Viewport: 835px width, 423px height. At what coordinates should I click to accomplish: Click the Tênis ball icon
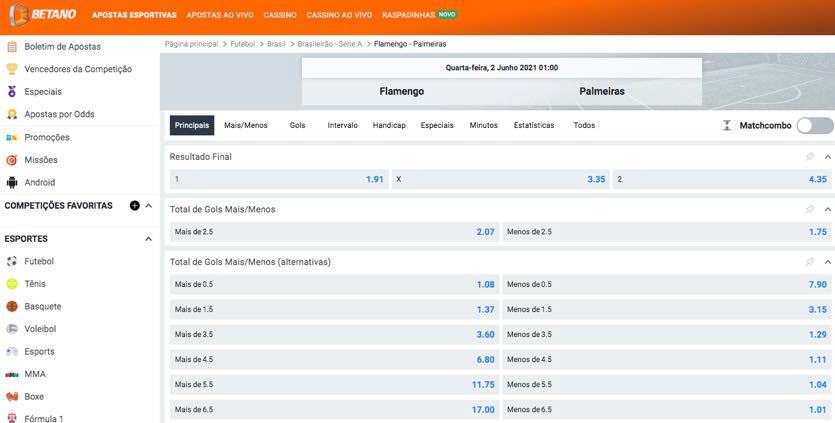point(12,284)
